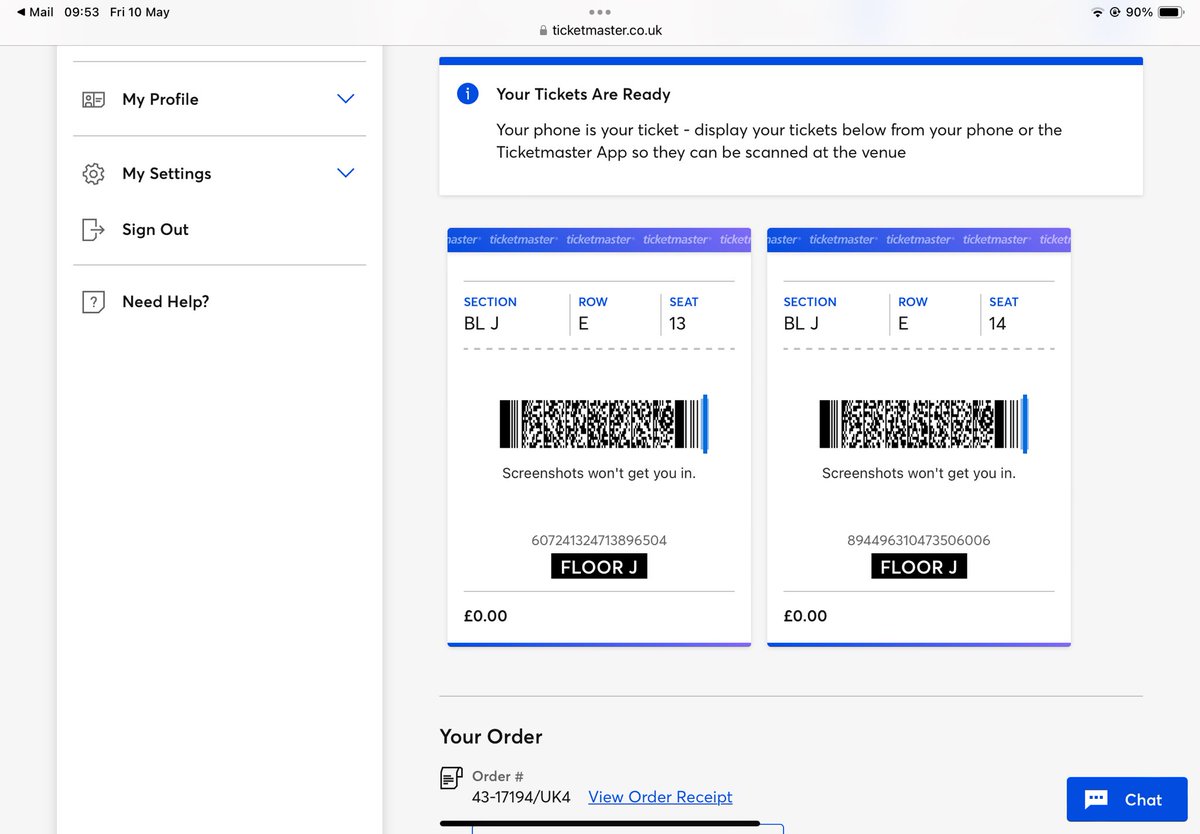Expand the My Settings chevron
1200x834 pixels.
click(x=346, y=173)
